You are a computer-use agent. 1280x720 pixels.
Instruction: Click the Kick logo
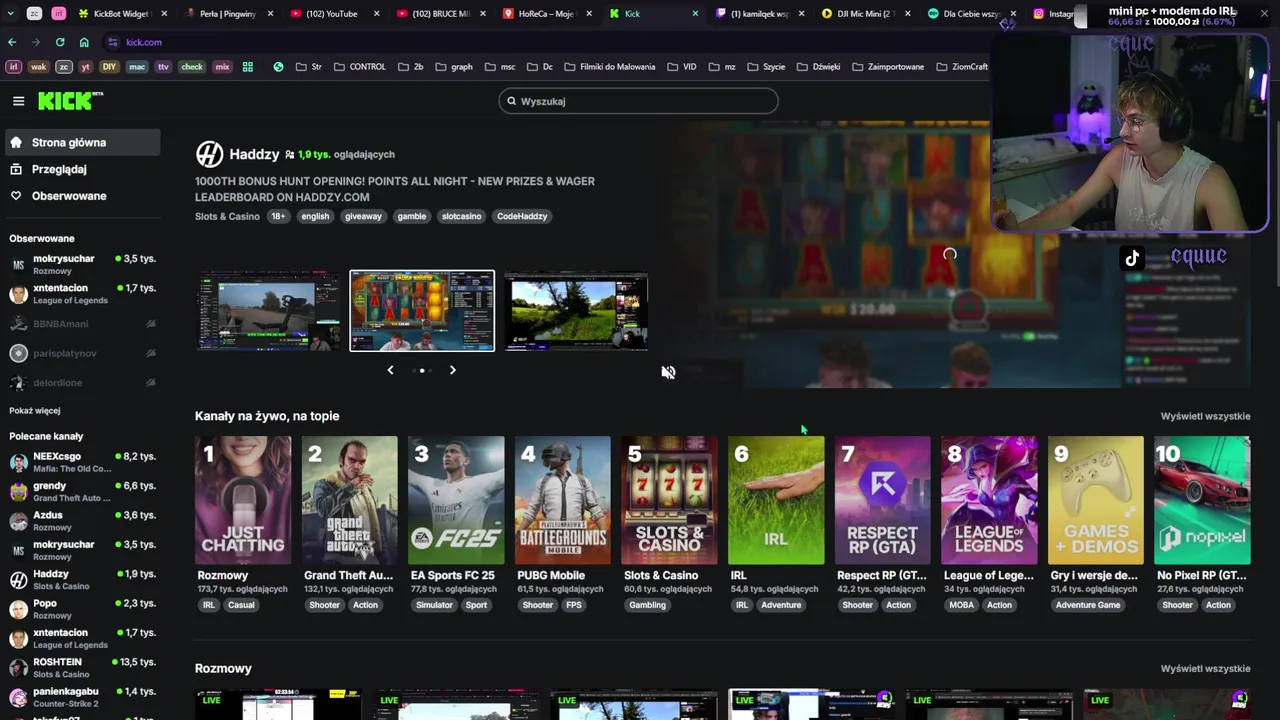coord(70,101)
